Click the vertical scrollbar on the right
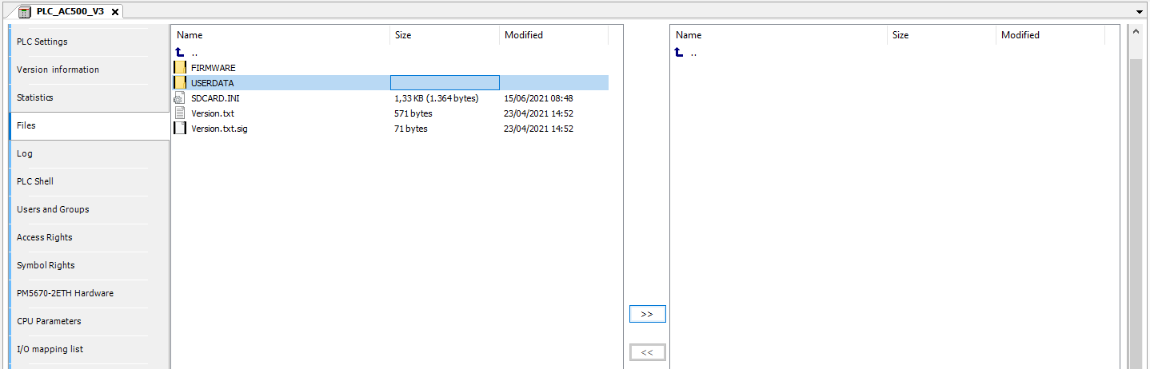 coord(1134,197)
